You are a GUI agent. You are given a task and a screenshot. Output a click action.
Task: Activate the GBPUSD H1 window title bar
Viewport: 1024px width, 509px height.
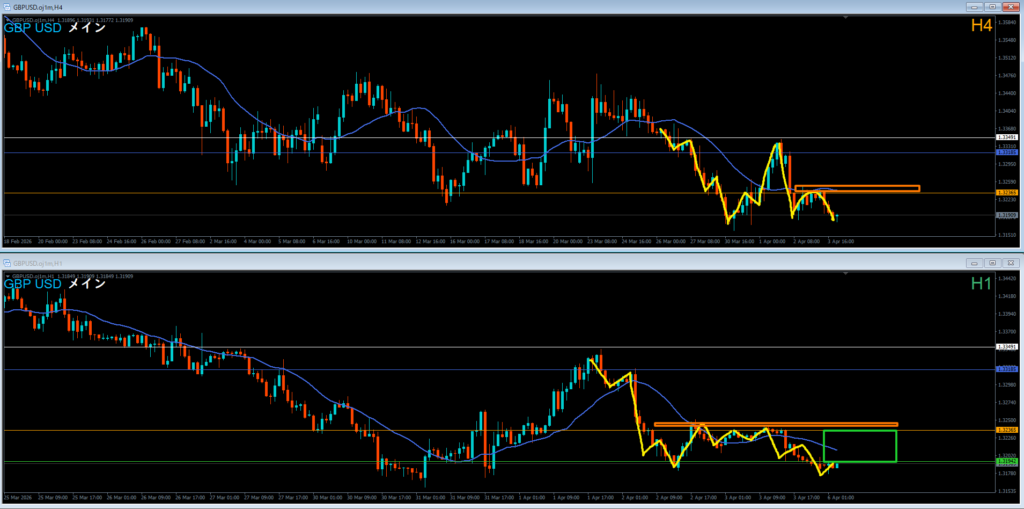pos(500,262)
